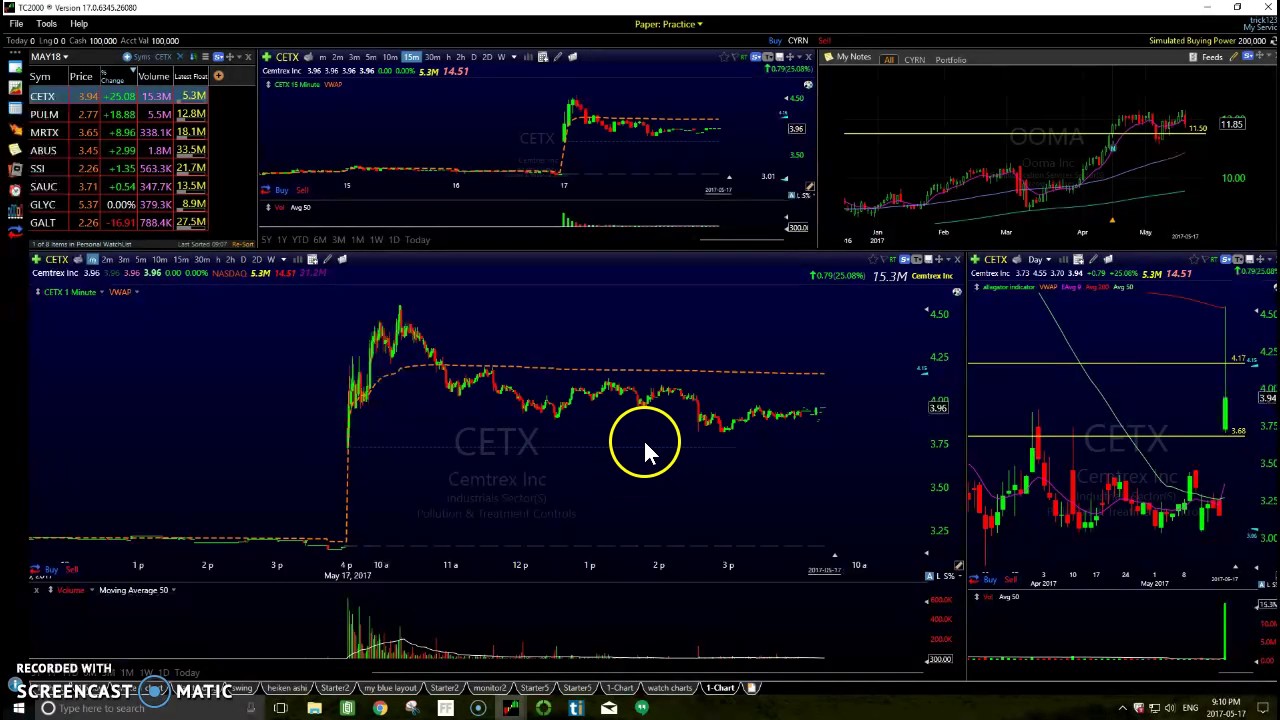Click pencil icon beside Feeds
Screen dimensions: 1280x720
pos(1233,57)
